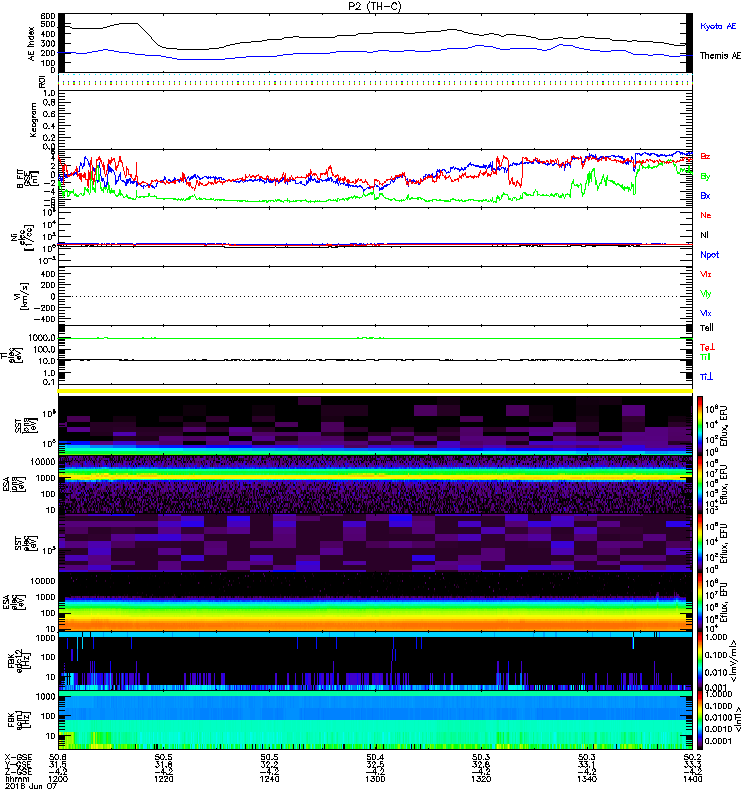Viewport: 750px width, 800px height.
Task: Click the blue Bx legend label
Action: pos(705,195)
